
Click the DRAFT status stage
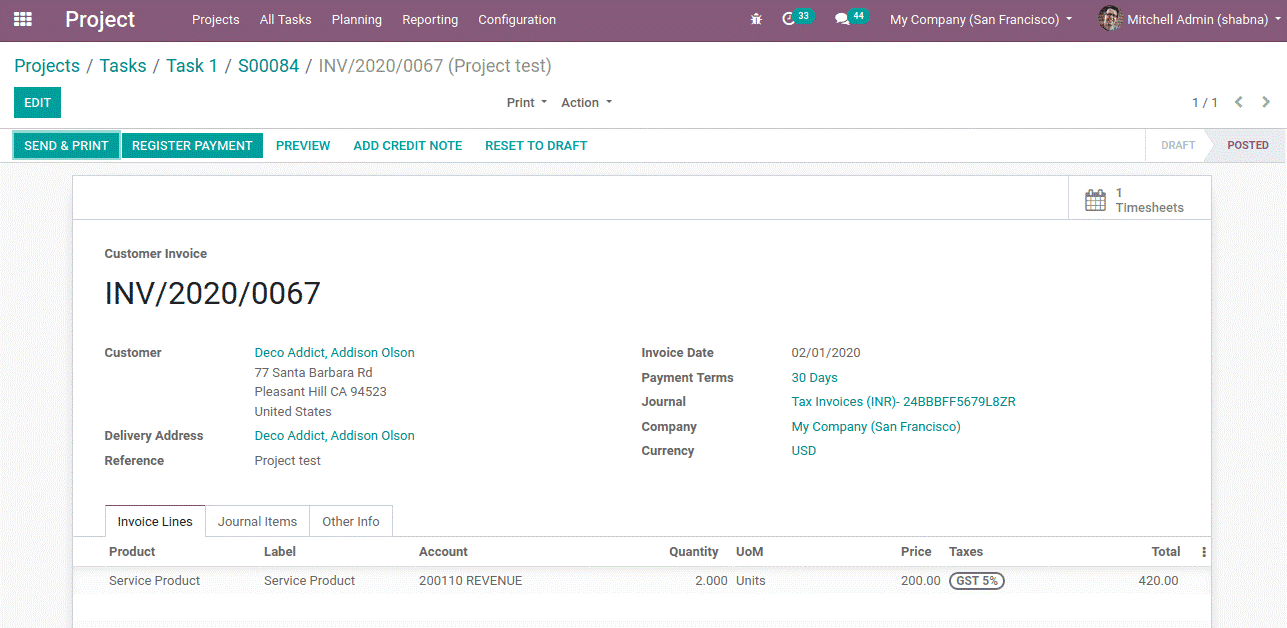coord(1177,145)
